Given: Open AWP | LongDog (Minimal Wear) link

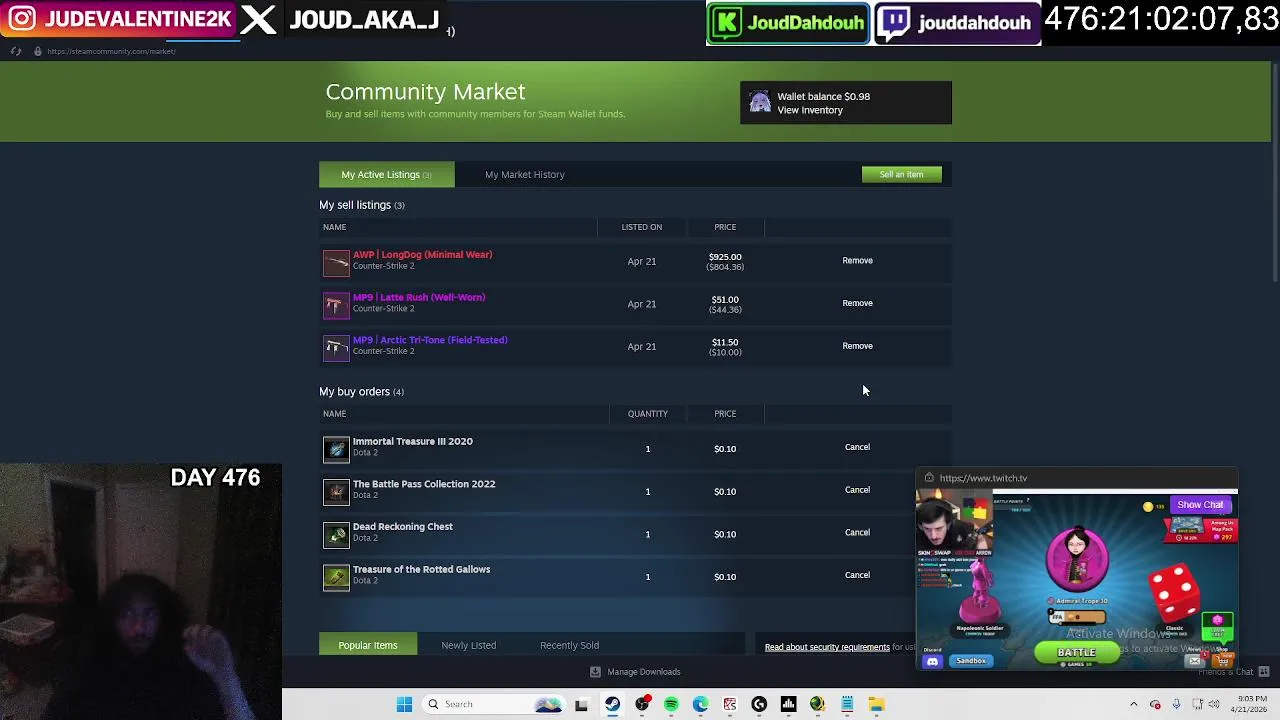Looking at the screenshot, I should pyautogui.click(x=422, y=254).
